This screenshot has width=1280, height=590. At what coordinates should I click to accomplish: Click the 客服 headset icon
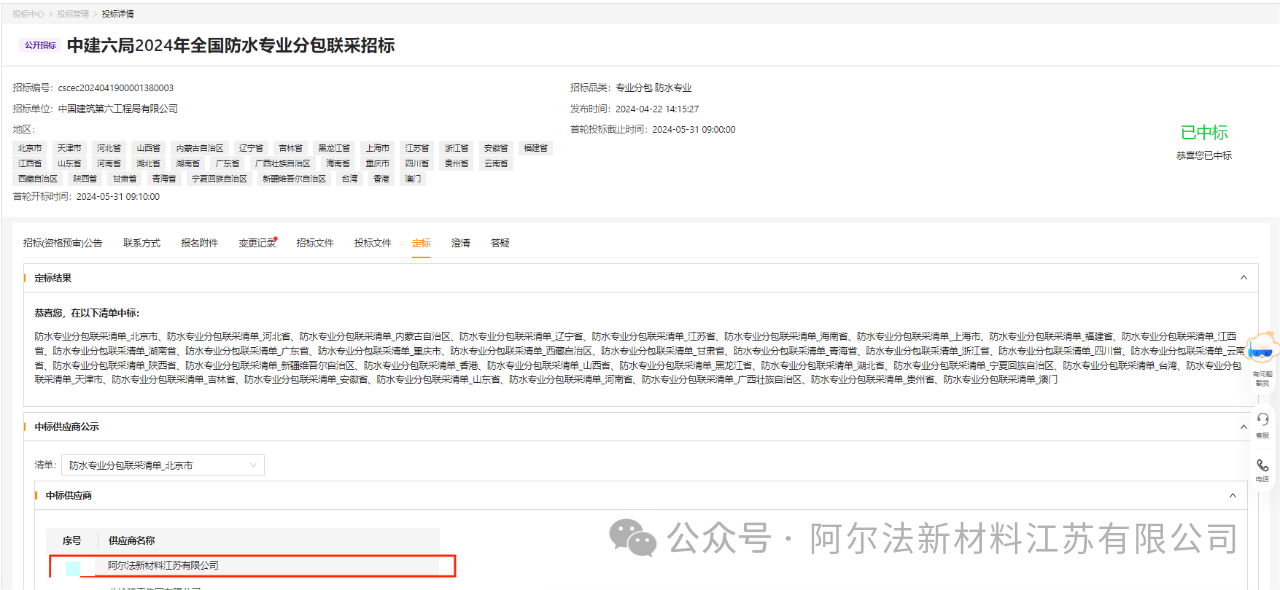1262,419
